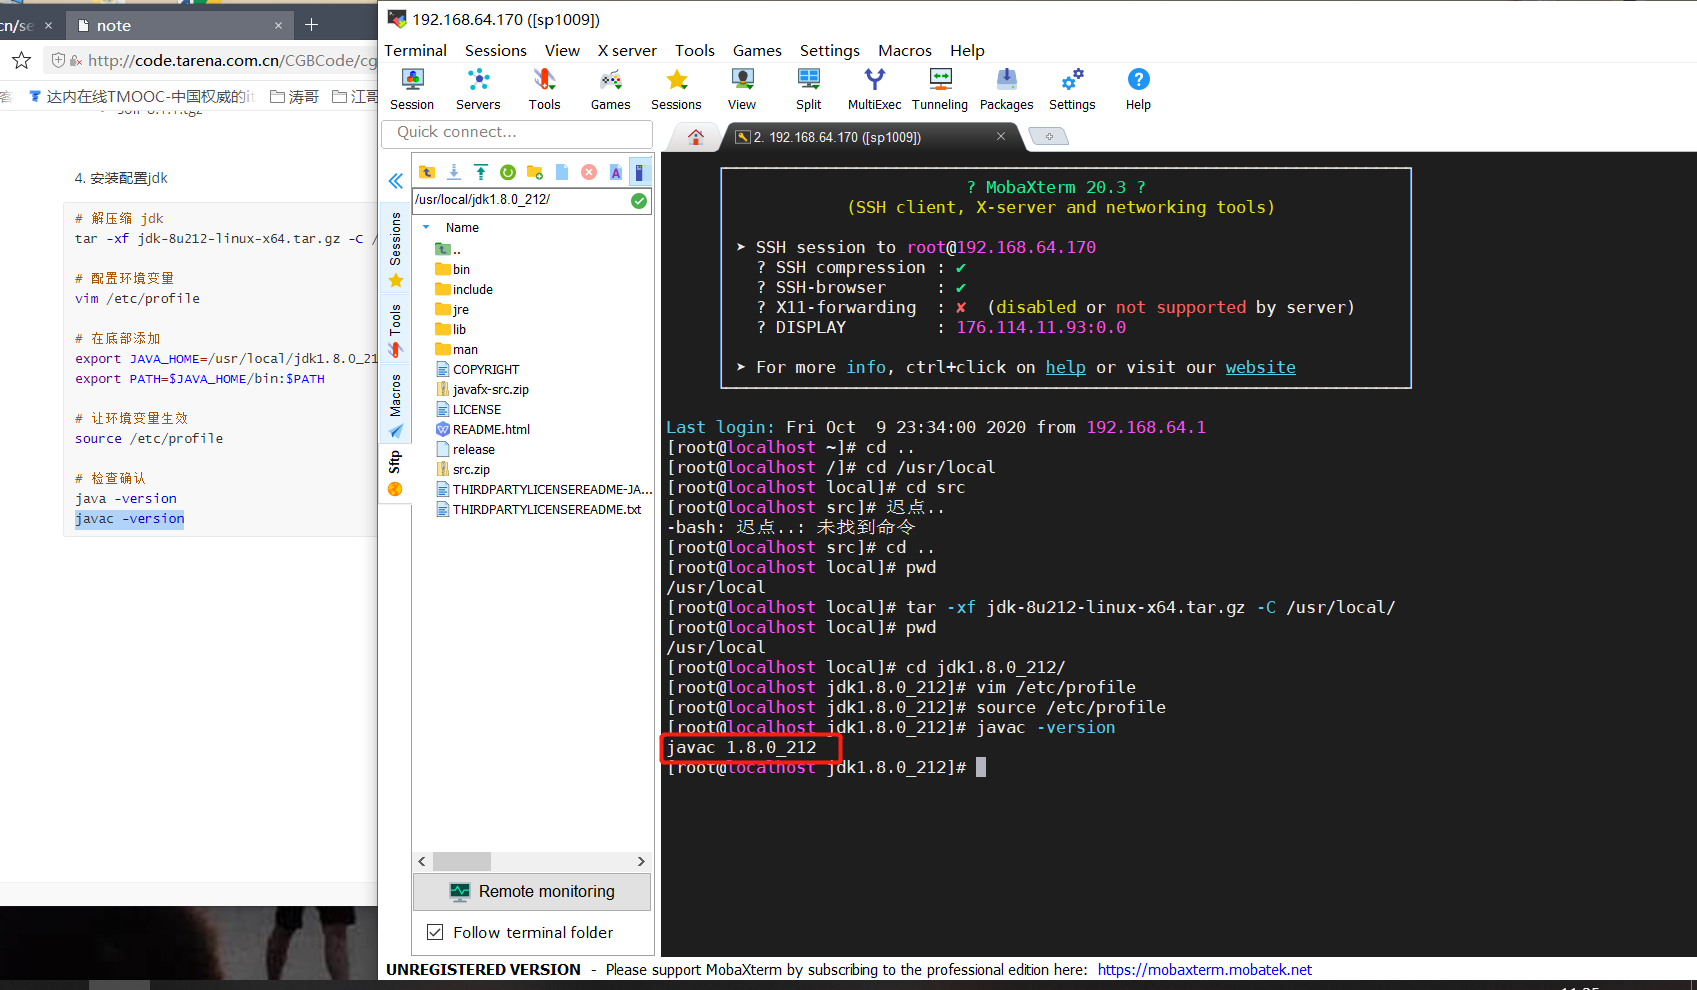This screenshot has width=1697, height=990.
Task: Go to parent directory in SFTP toolbar
Action: coord(427,172)
